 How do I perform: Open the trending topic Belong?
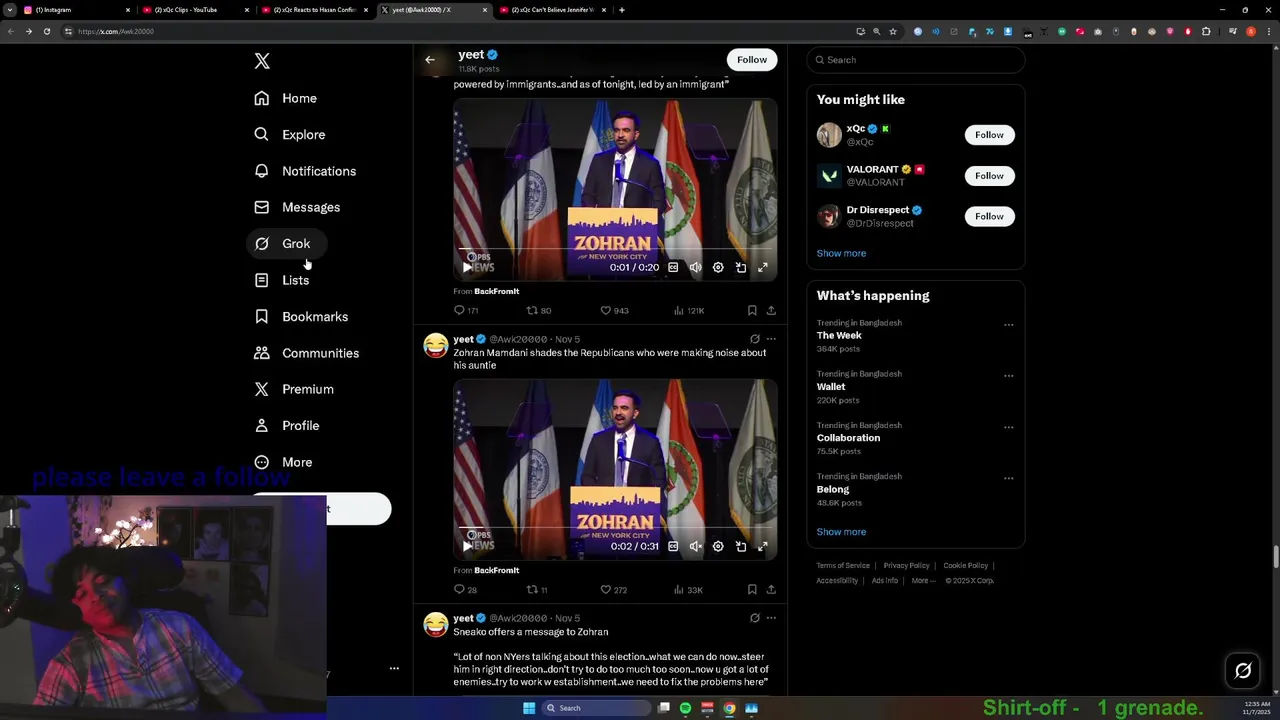coord(833,489)
